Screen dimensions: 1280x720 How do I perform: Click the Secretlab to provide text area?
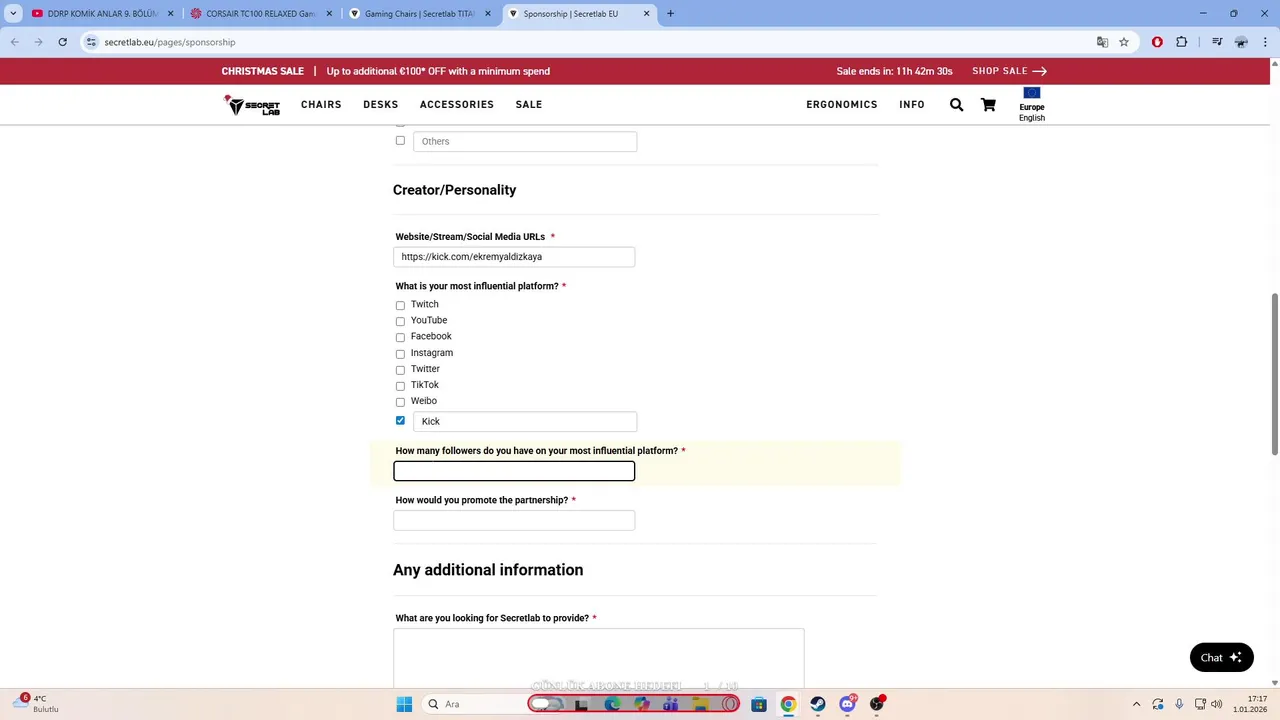(598, 658)
